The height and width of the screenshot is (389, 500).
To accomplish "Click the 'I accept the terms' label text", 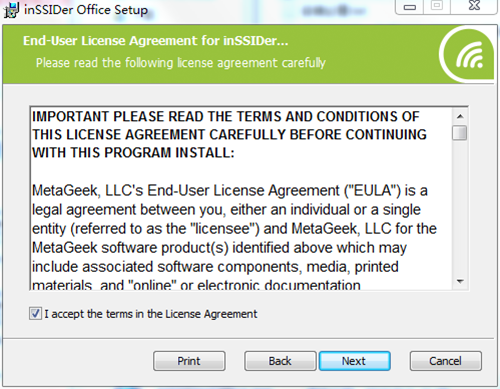I will coord(151,314).
